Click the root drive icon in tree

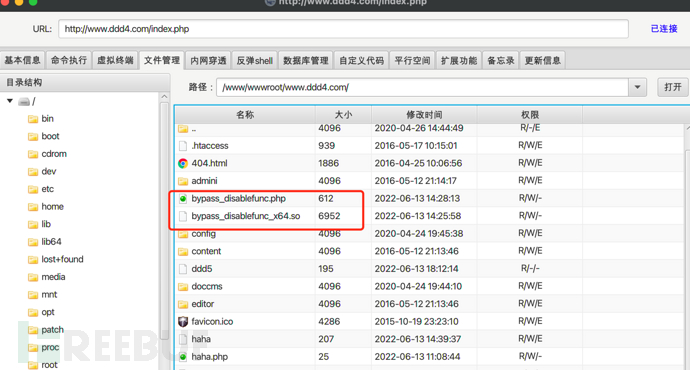point(24,102)
